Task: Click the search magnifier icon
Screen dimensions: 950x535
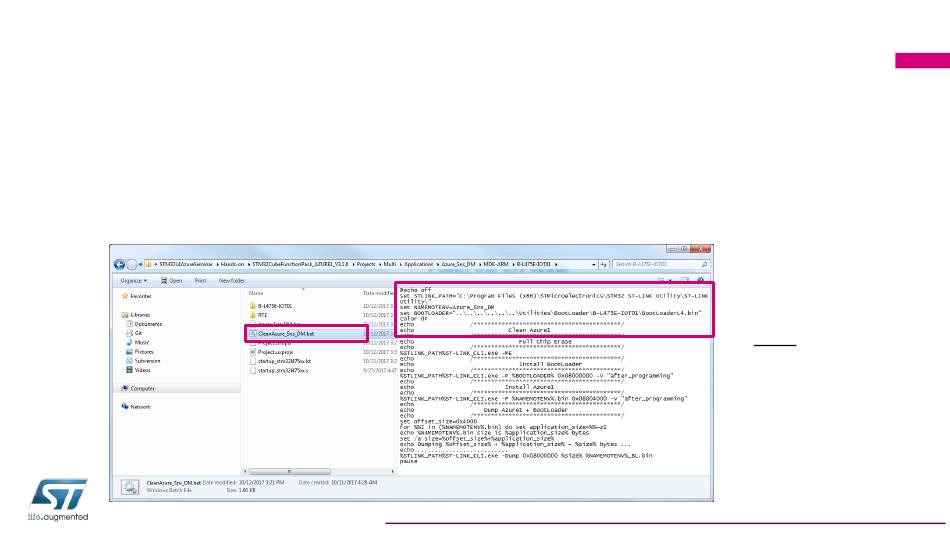Action: (704, 264)
